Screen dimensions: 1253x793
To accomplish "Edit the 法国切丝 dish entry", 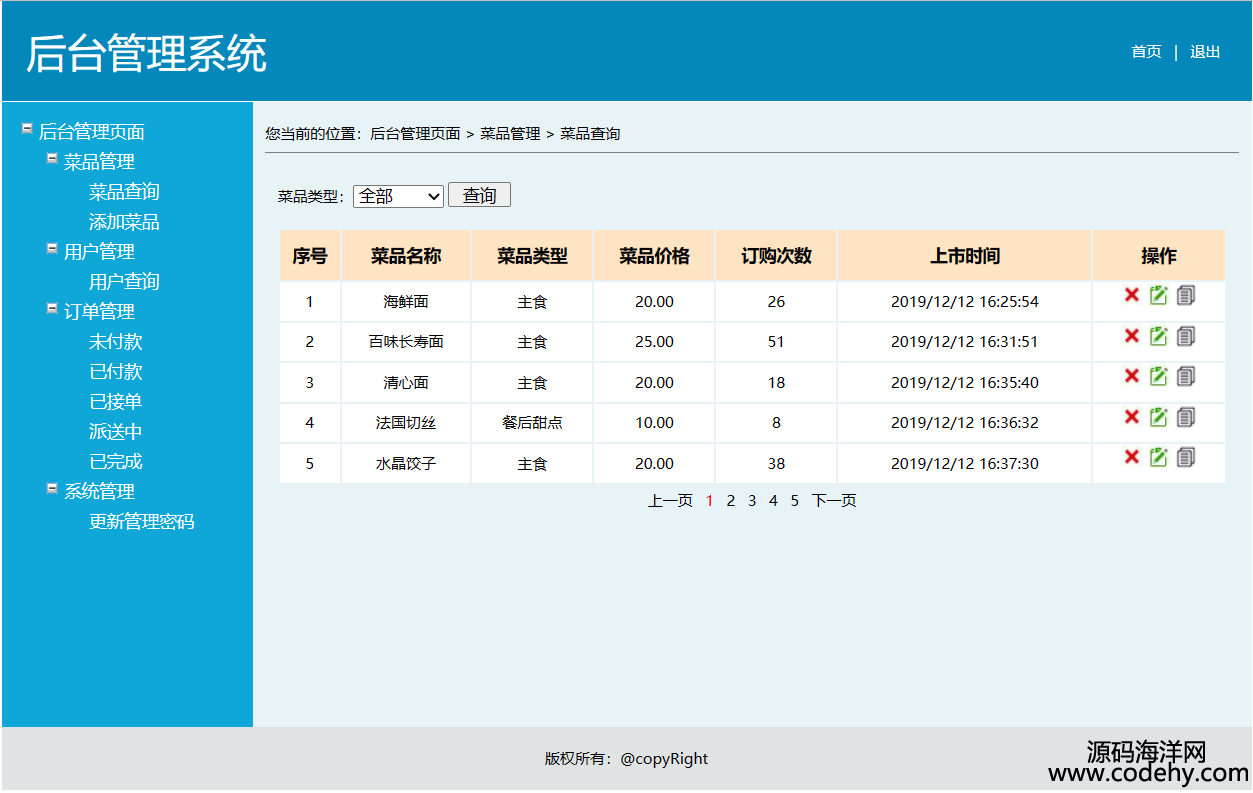I will [x=1159, y=416].
